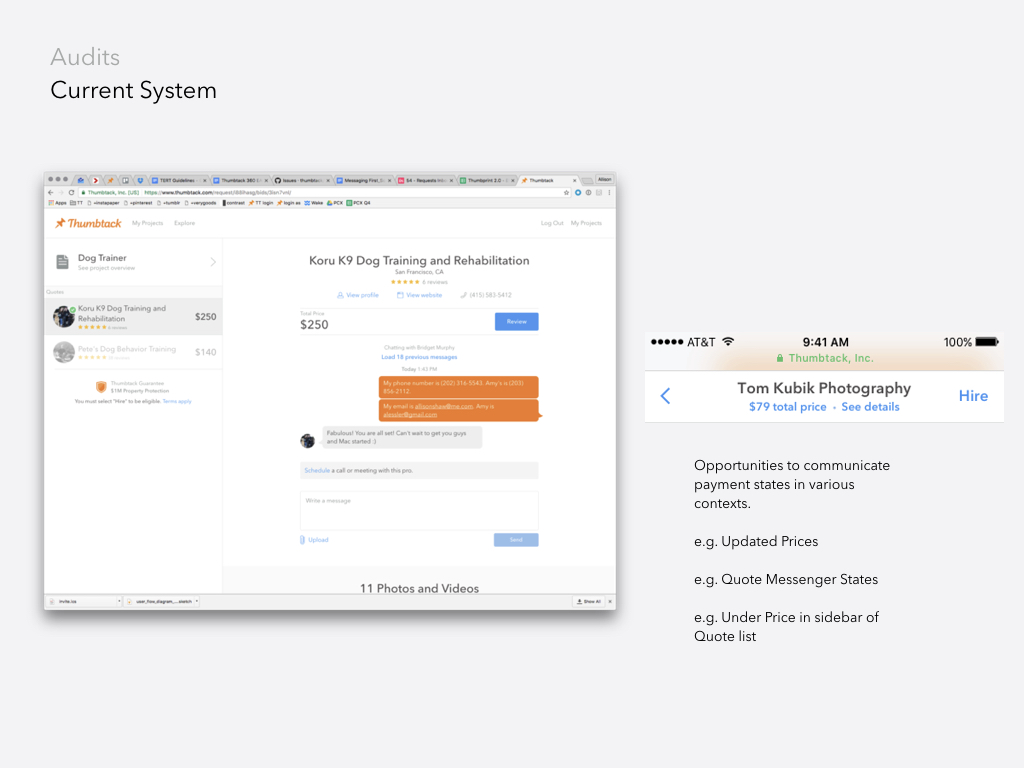Click the contrast bookmark
The image size is (1024, 768).
coord(234,203)
